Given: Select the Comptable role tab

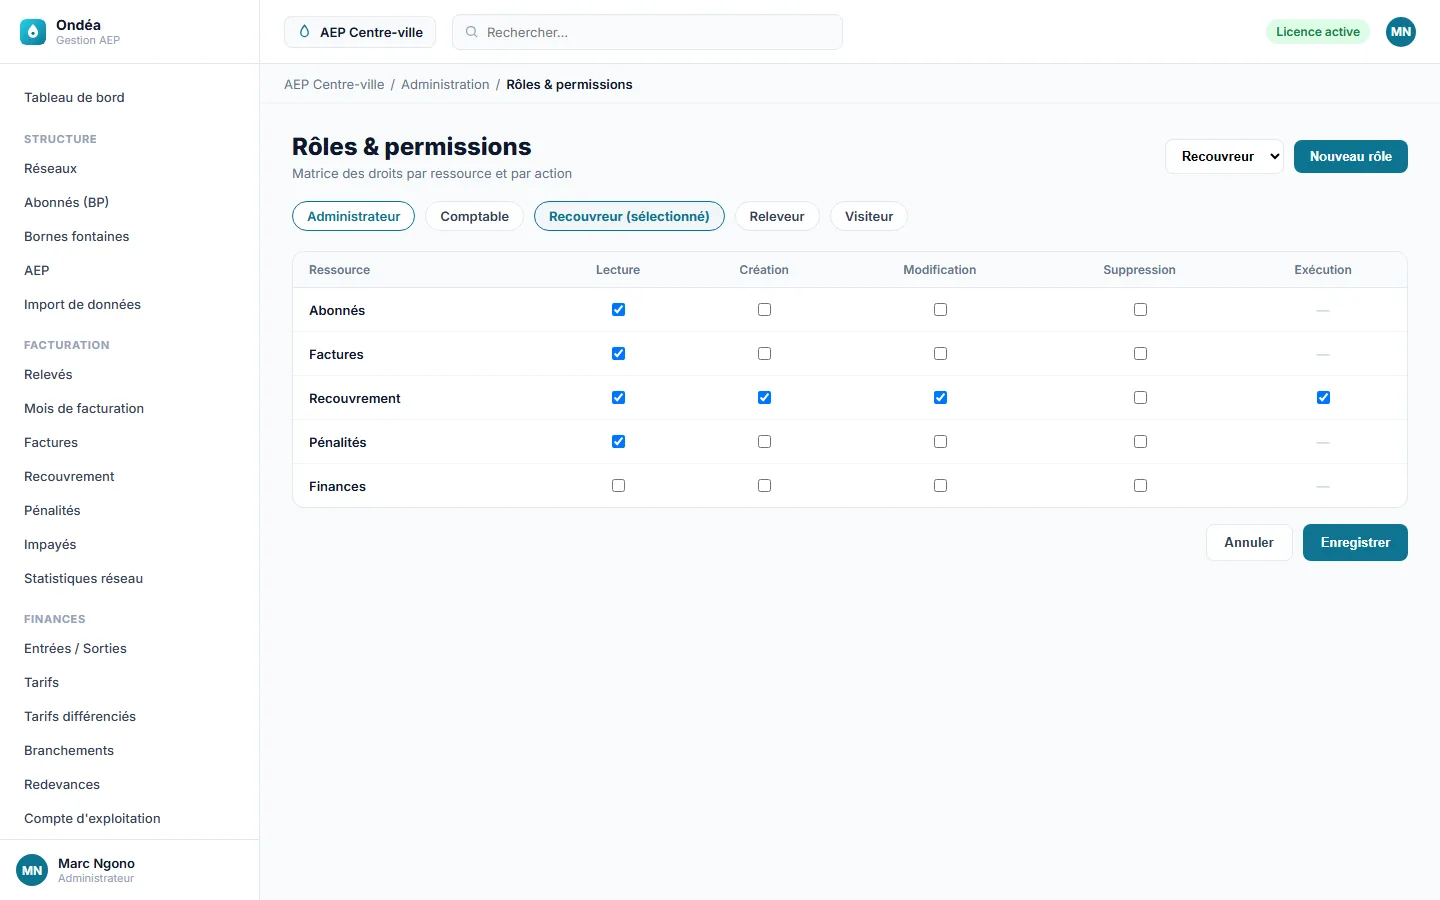Looking at the screenshot, I should (x=474, y=216).
